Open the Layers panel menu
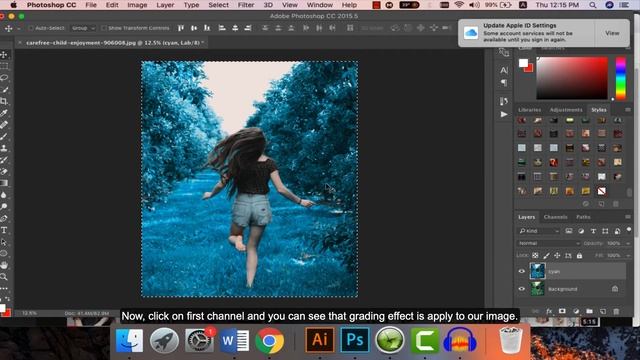 coord(628,217)
